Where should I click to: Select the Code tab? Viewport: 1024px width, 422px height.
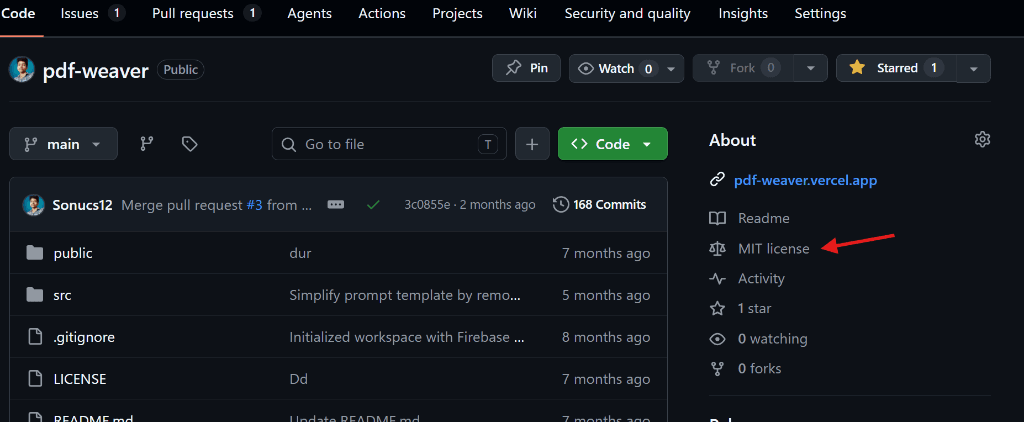point(18,13)
